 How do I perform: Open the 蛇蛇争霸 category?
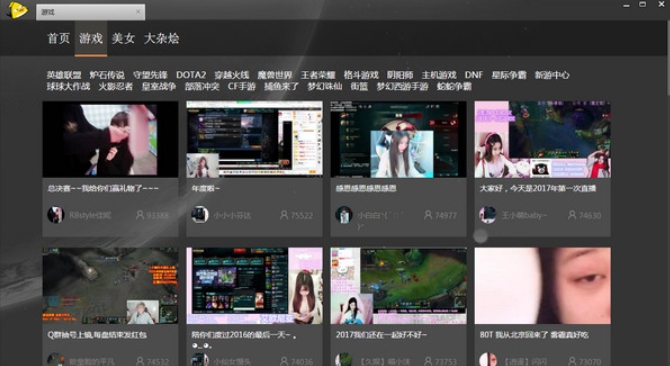point(454,86)
